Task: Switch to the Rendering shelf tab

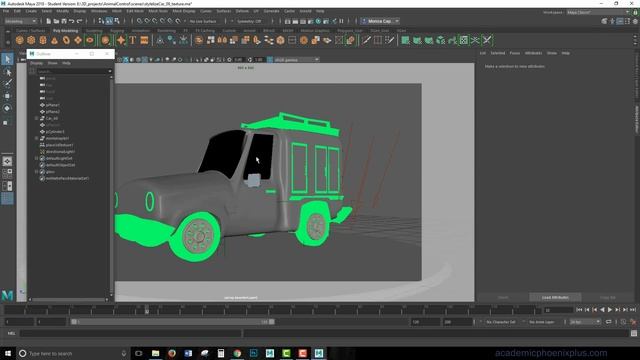Action: click(x=167, y=31)
